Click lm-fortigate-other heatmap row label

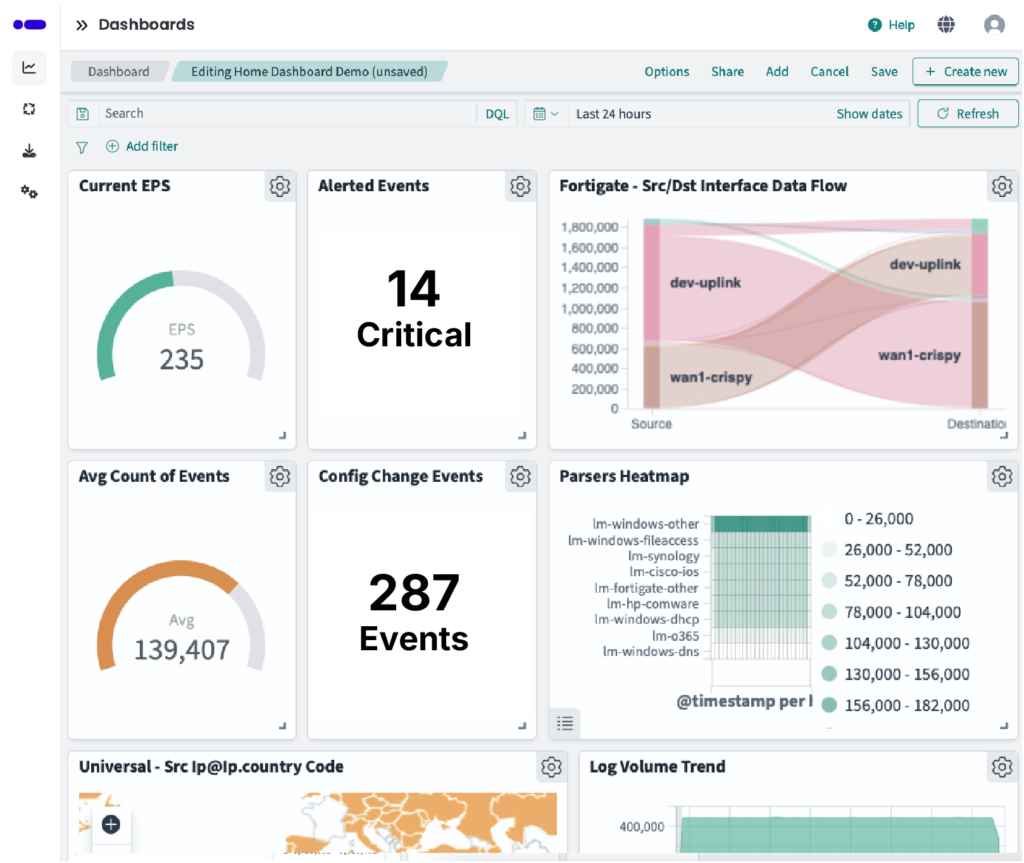point(646,588)
